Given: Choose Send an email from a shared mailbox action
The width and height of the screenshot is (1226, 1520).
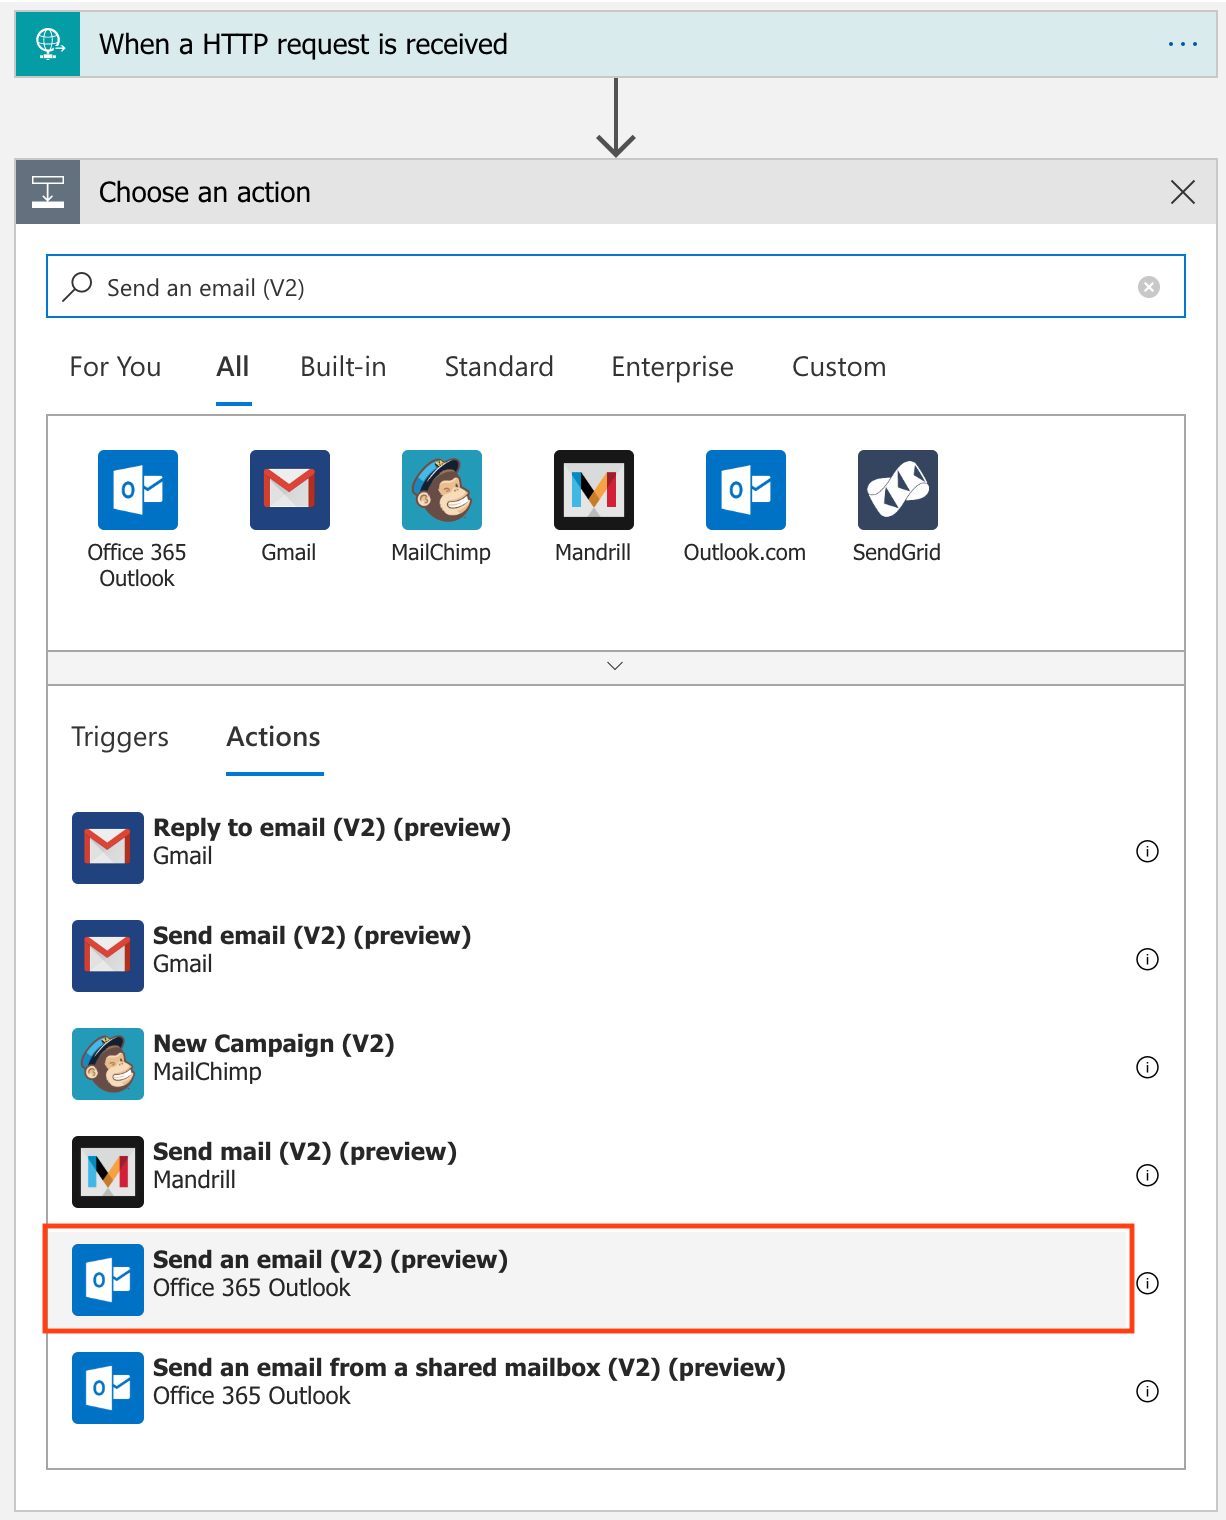Looking at the screenshot, I should point(600,1388).
